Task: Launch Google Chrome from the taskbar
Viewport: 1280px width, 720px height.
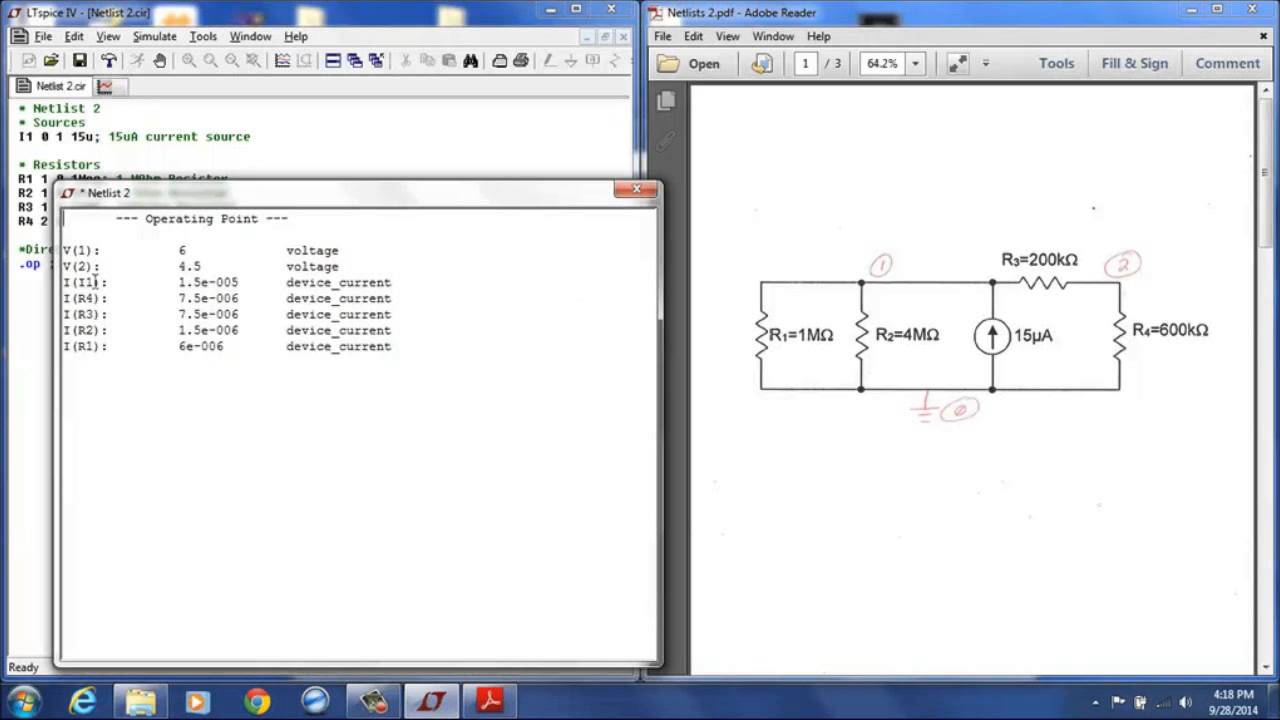Action: click(257, 701)
